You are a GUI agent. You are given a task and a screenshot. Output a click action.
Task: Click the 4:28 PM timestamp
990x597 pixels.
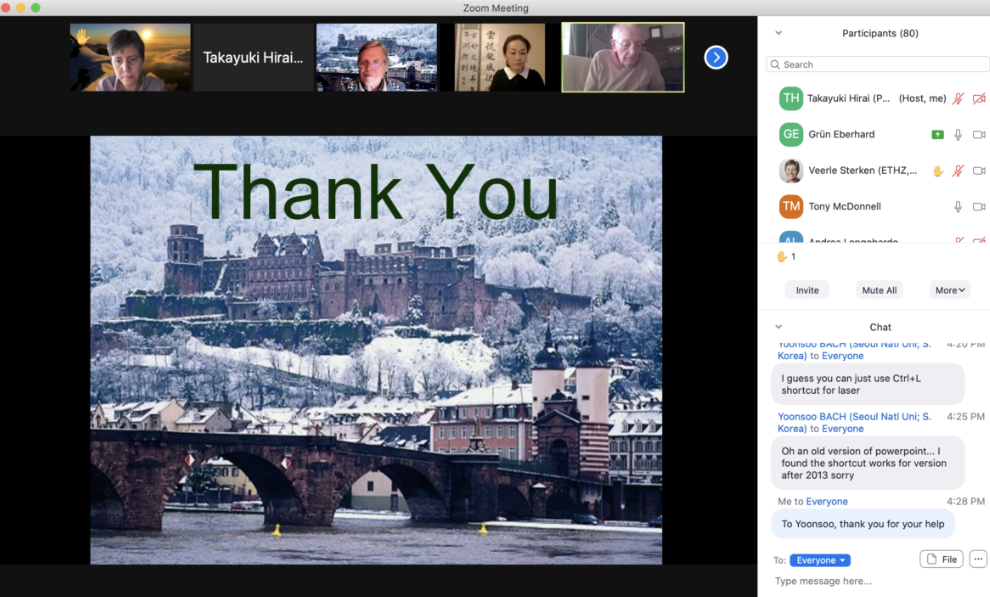click(x=965, y=502)
